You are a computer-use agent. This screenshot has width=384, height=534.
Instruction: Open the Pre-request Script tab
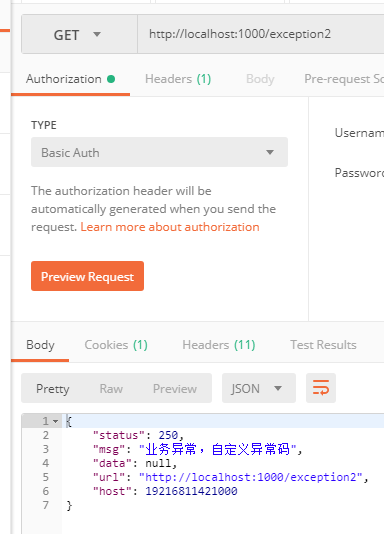[x=344, y=79]
